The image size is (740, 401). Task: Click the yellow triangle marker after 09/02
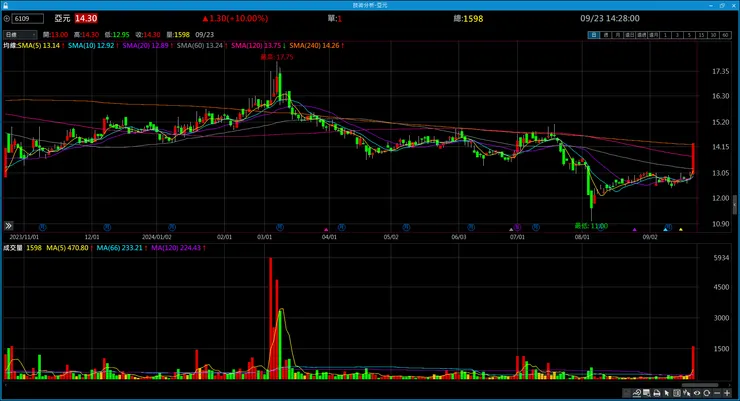(x=681, y=229)
